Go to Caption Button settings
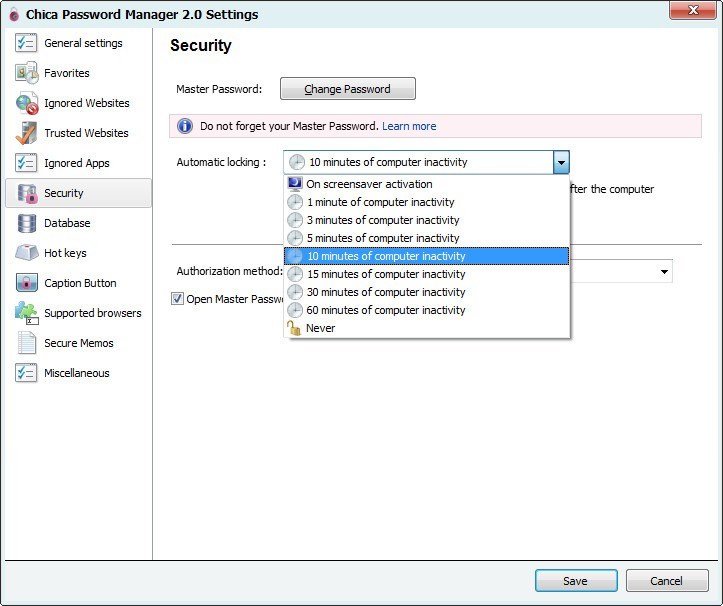The height and width of the screenshot is (606, 723). pyautogui.click(x=79, y=283)
